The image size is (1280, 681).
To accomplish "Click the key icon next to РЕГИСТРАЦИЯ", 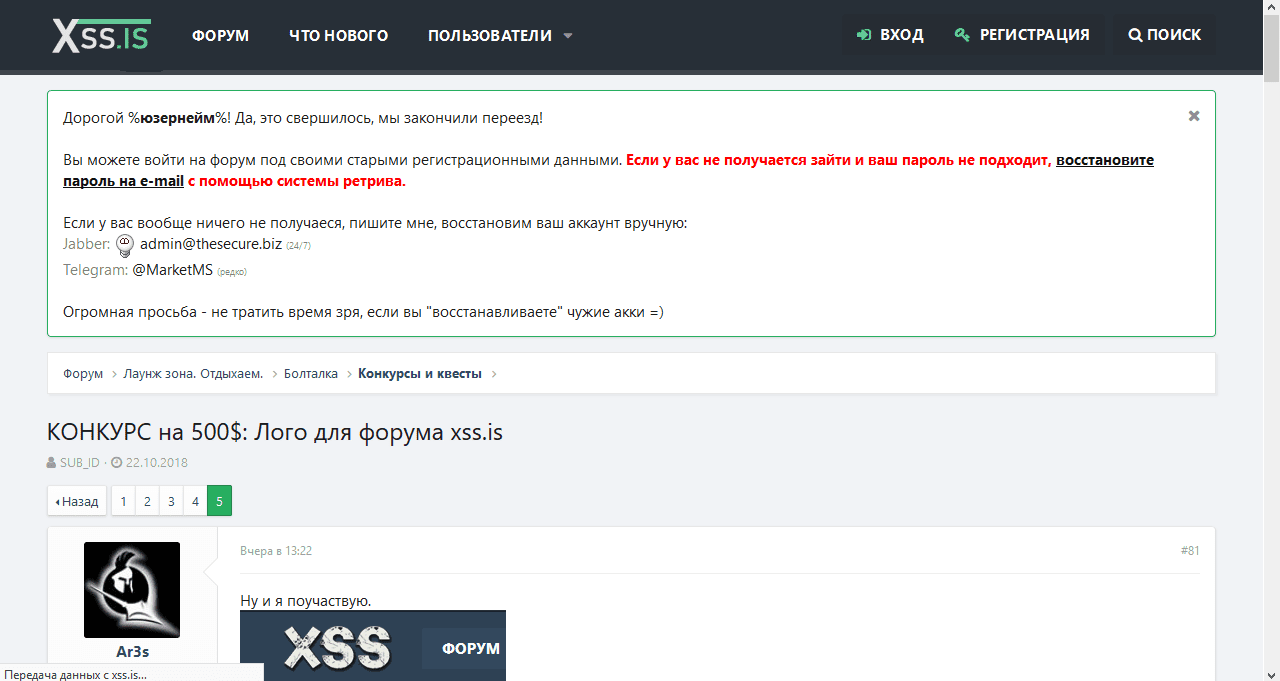I will (x=962, y=34).
